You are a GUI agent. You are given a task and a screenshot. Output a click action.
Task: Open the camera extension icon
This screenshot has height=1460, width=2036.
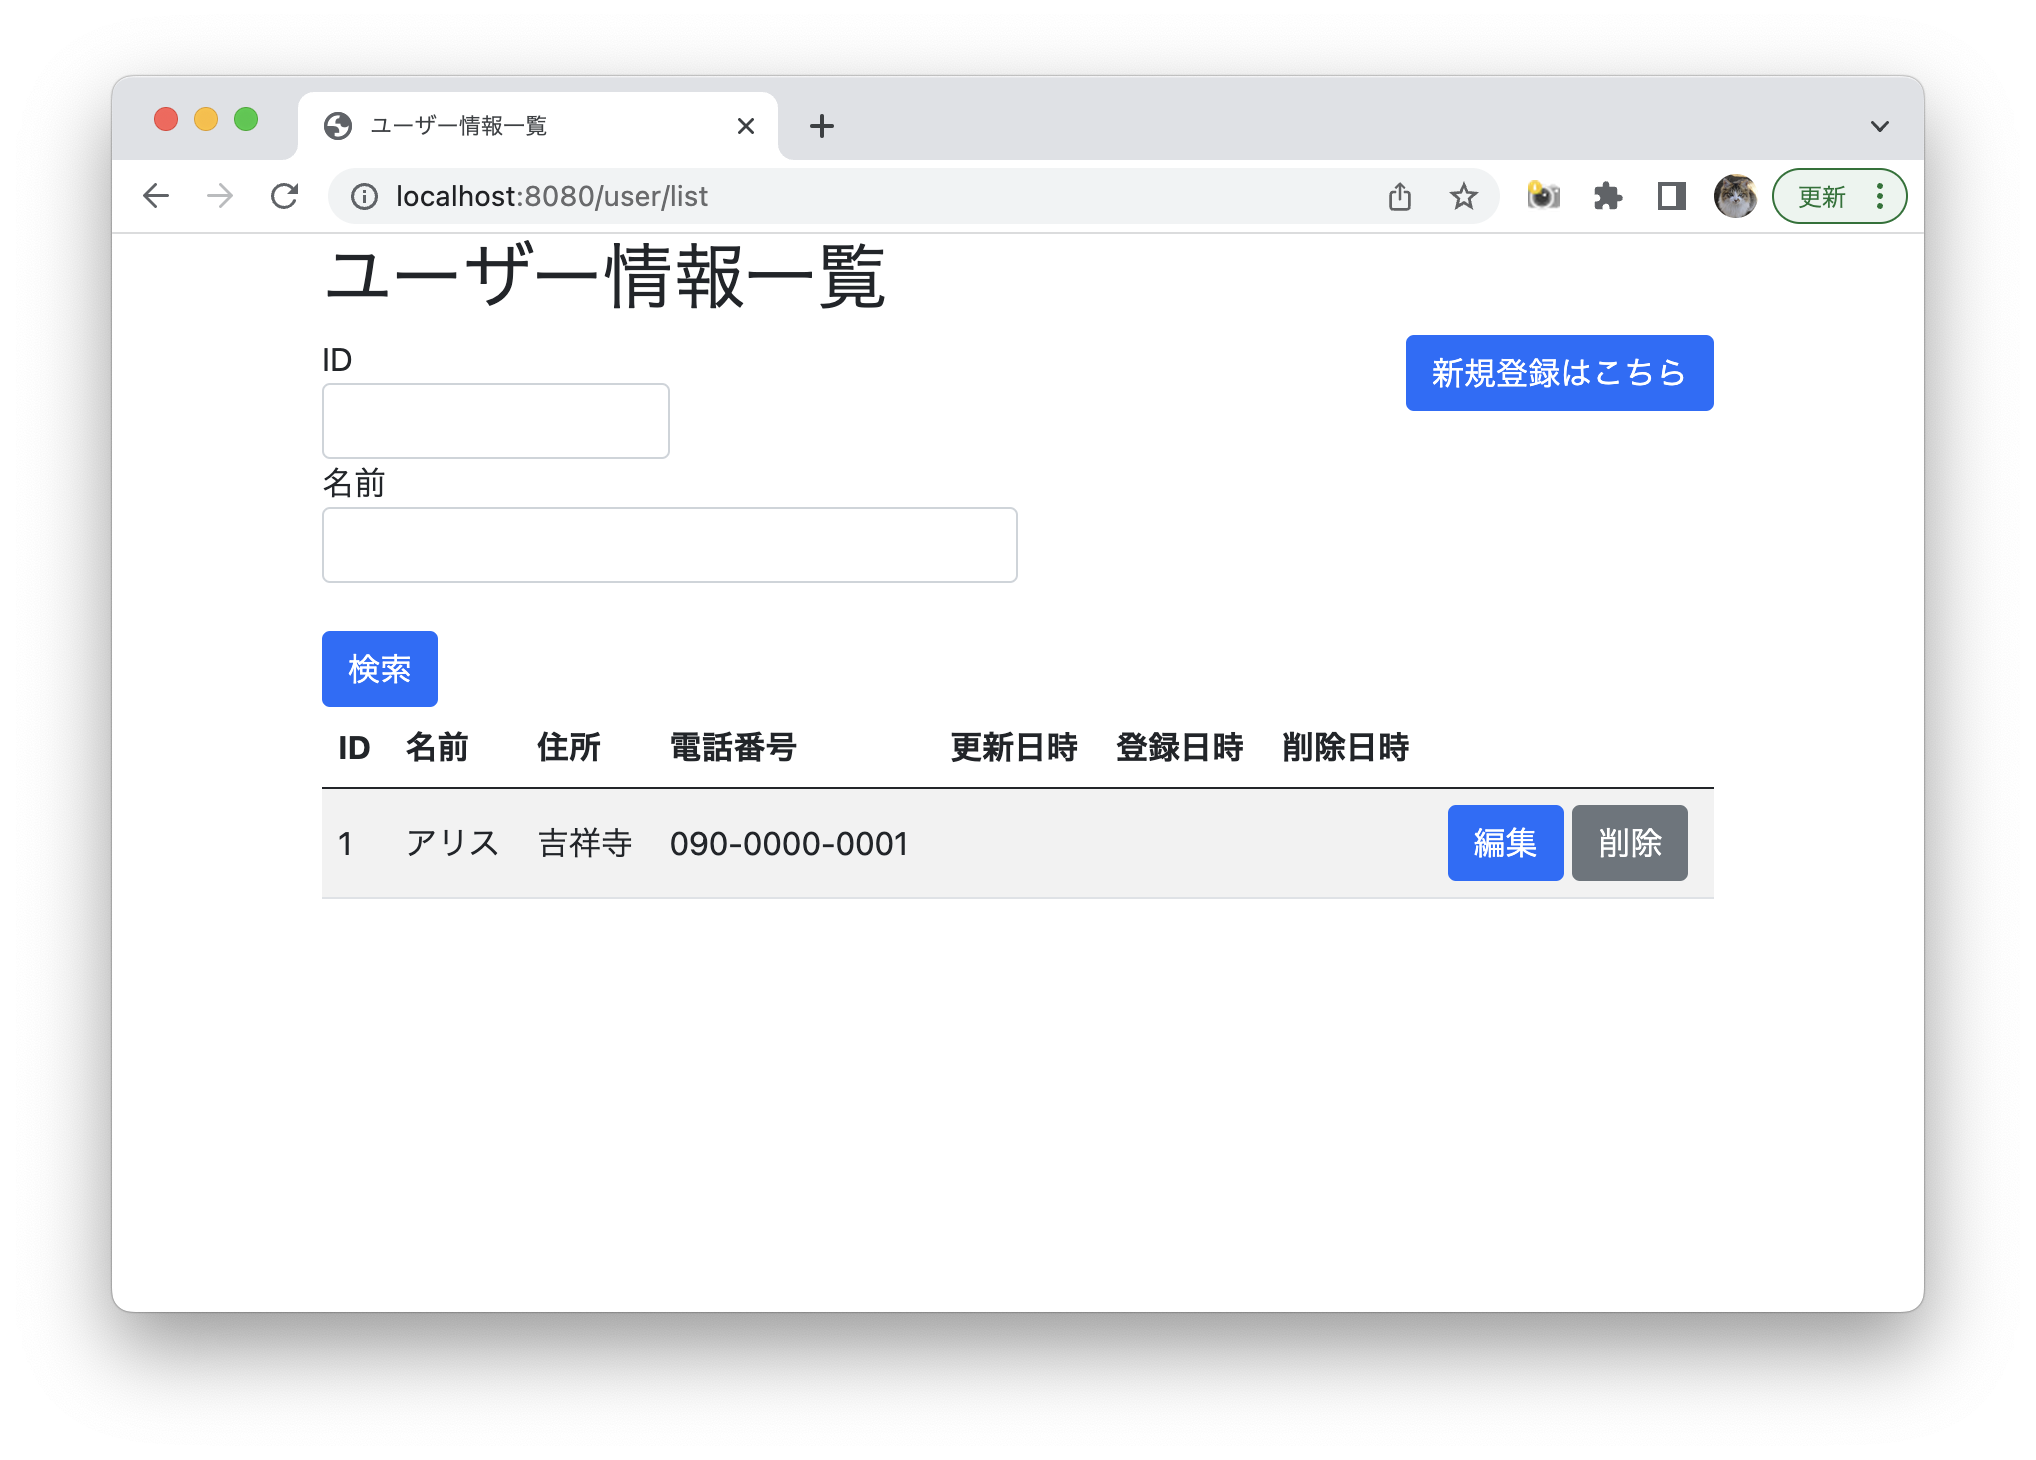pyautogui.click(x=1543, y=196)
